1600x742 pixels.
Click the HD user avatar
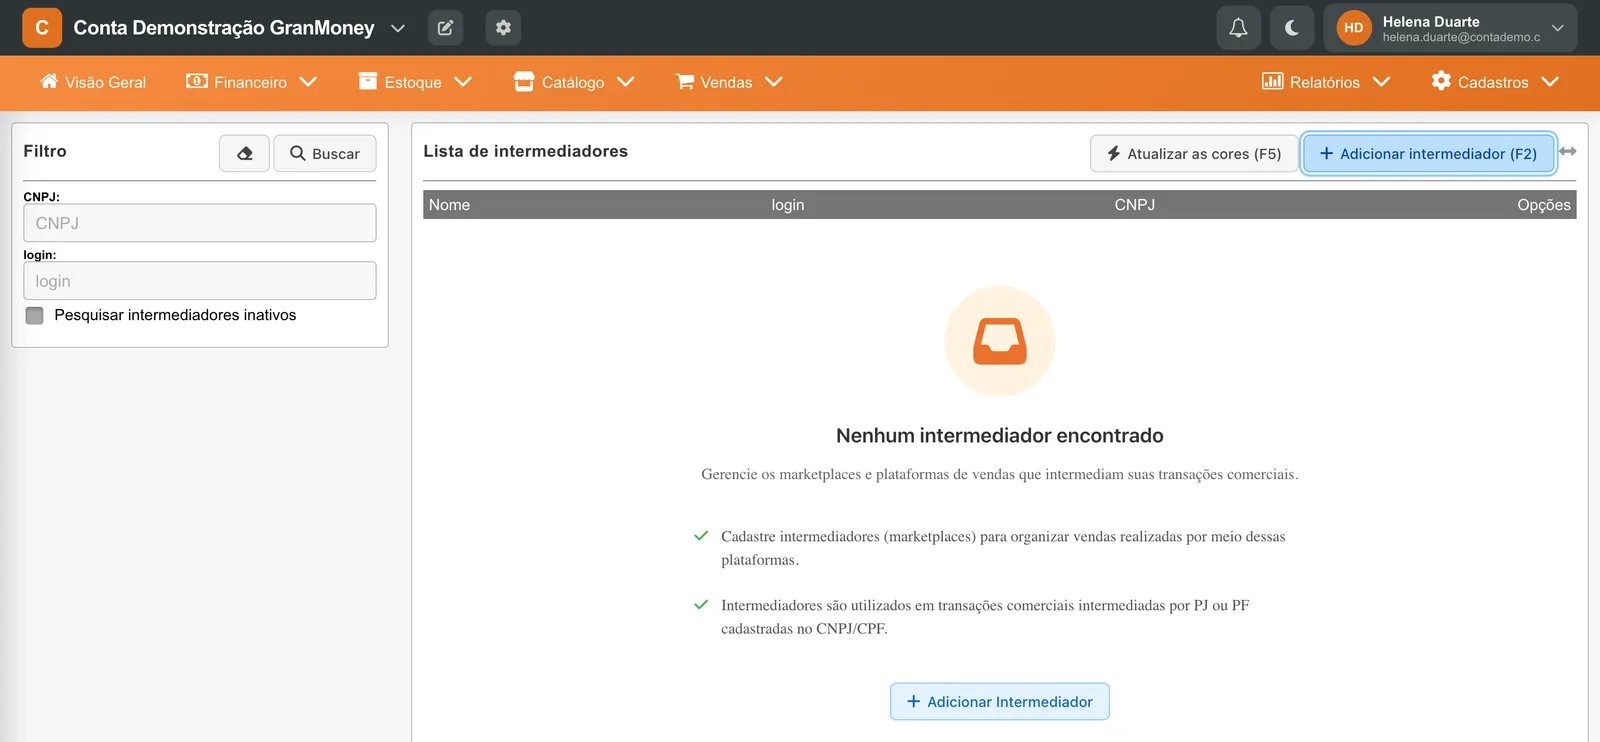point(1354,28)
